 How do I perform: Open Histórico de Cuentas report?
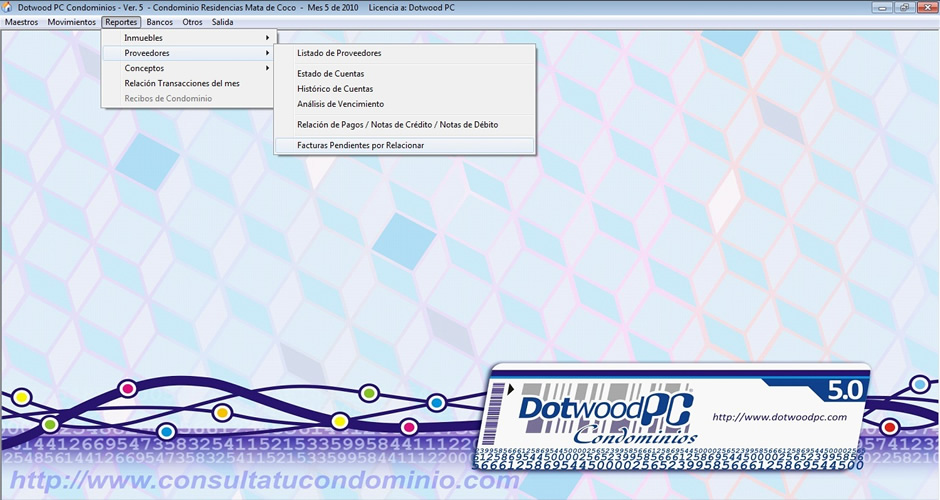(405, 89)
